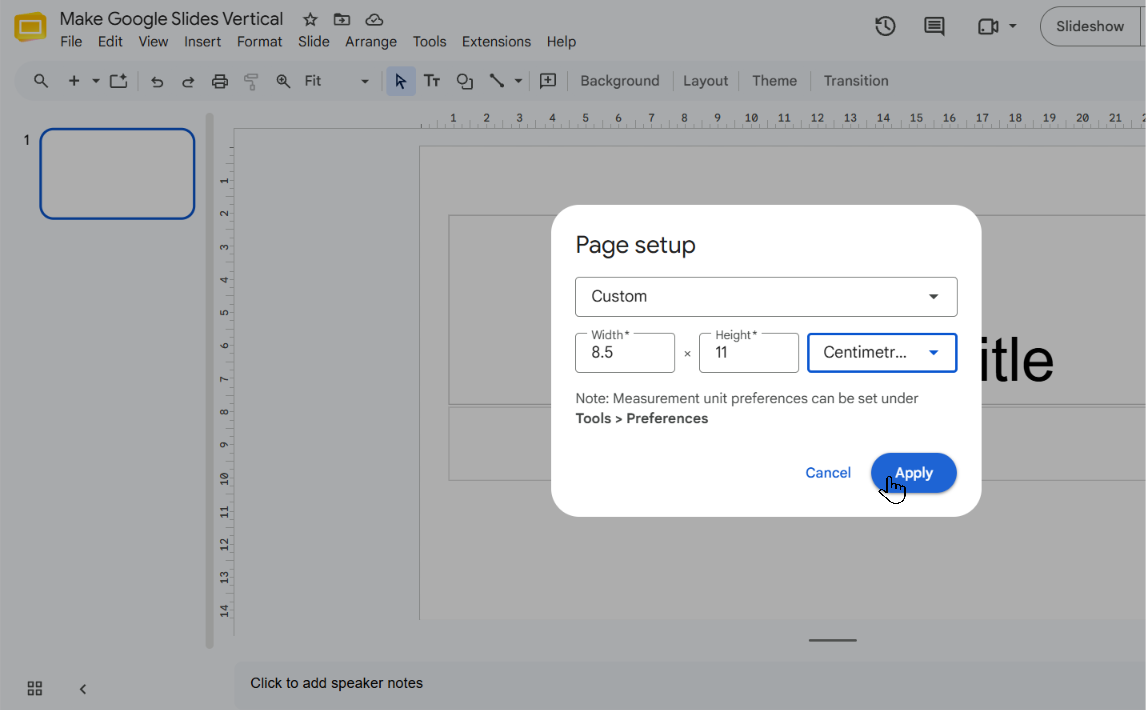Screen dimensions: 1146x710
Task: Click the Width input field
Action: click(625, 353)
